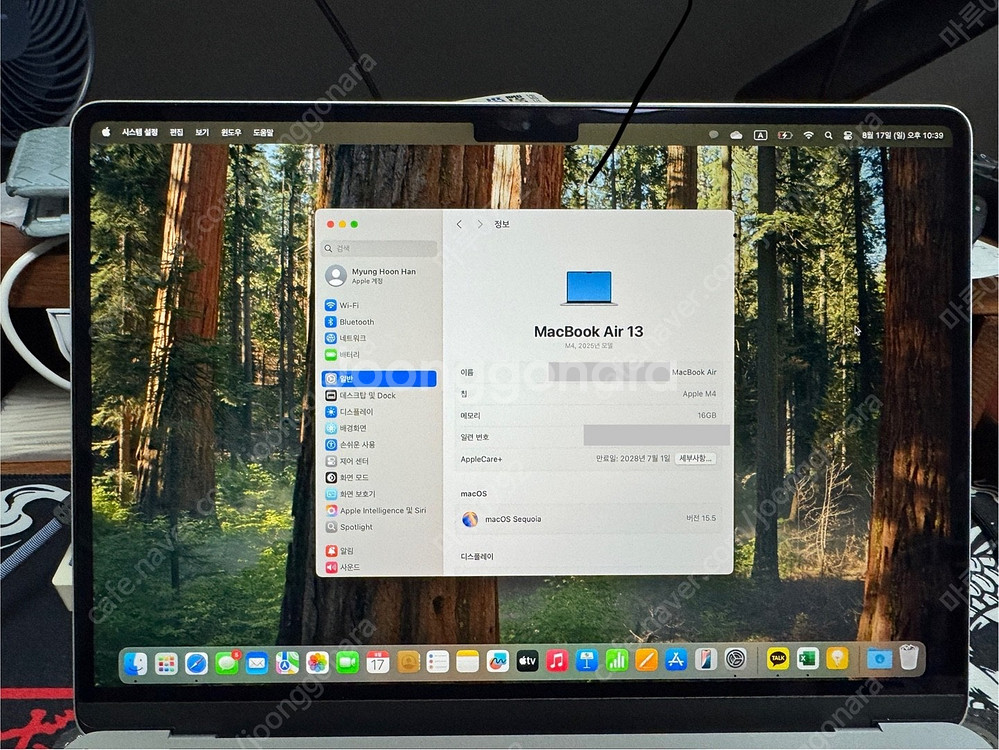Click the blue MacBook image
The width and height of the screenshot is (999, 750).
(589, 287)
